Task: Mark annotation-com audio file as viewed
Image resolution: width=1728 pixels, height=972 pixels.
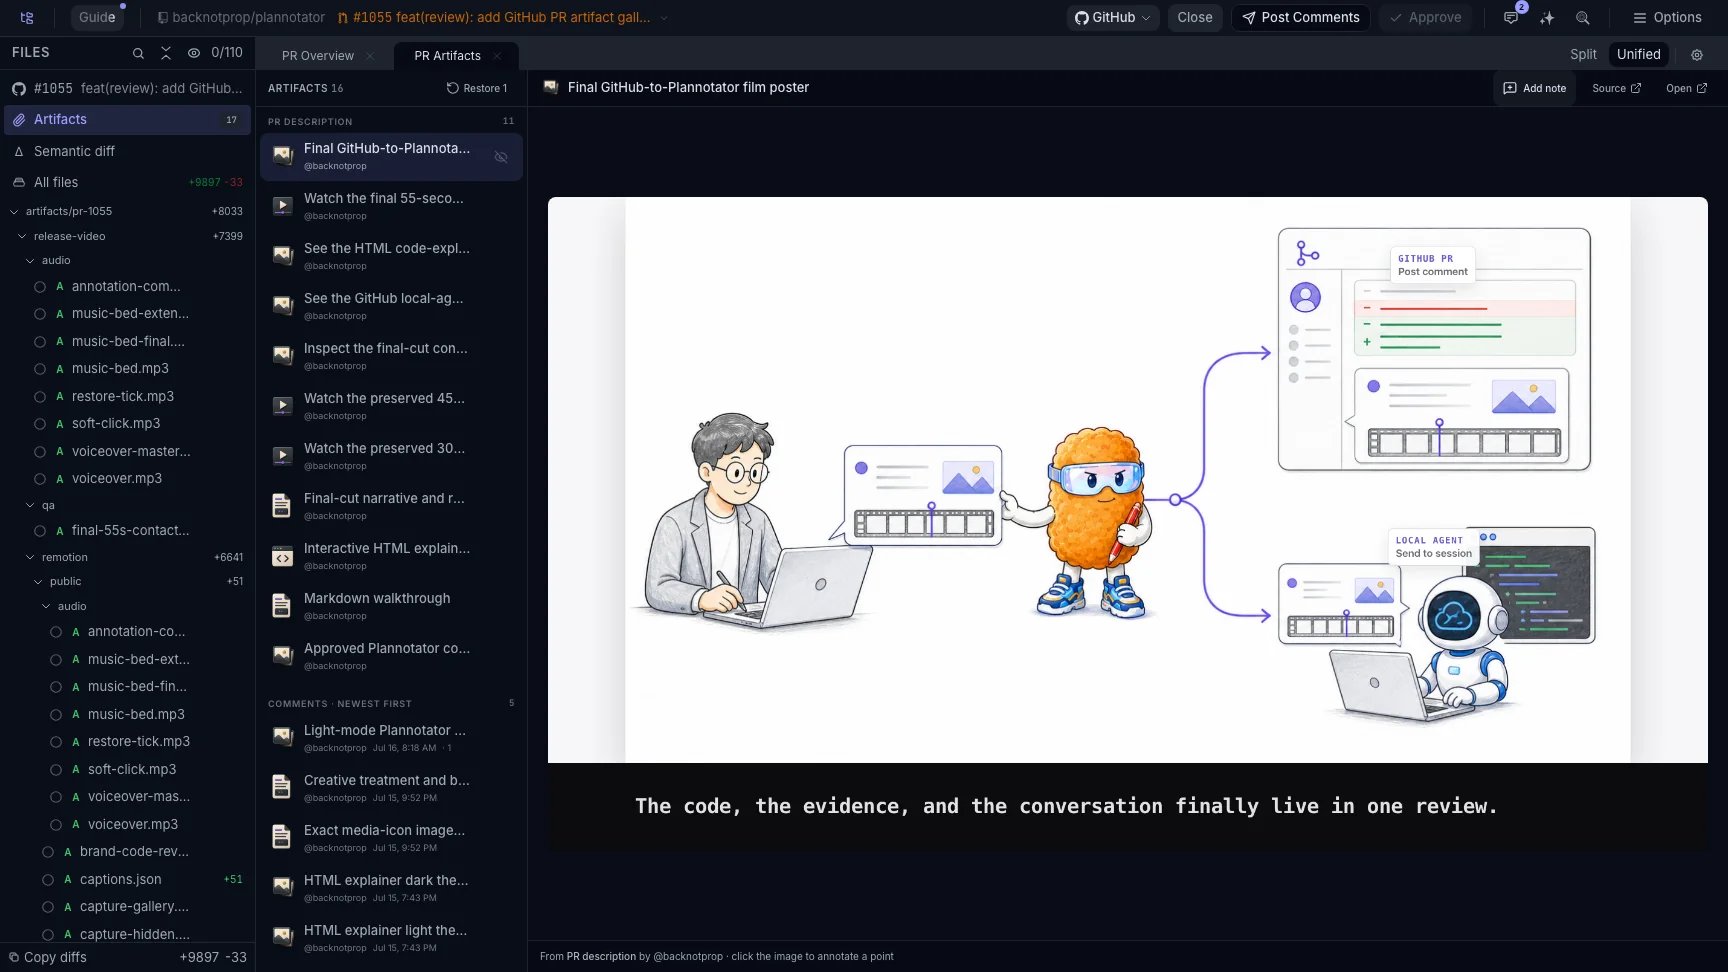Action: pos(40,287)
